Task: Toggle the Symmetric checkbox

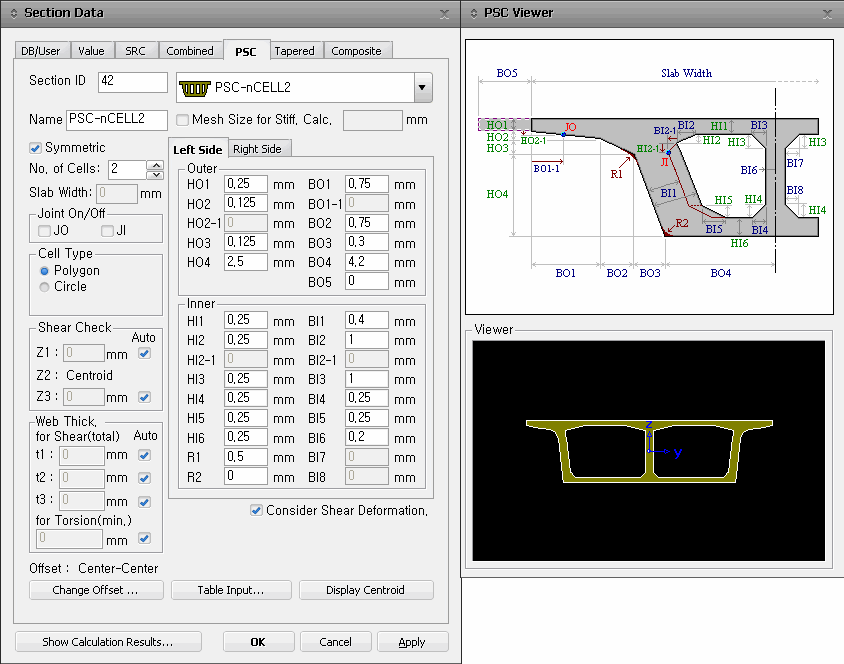Action: [35, 148]
